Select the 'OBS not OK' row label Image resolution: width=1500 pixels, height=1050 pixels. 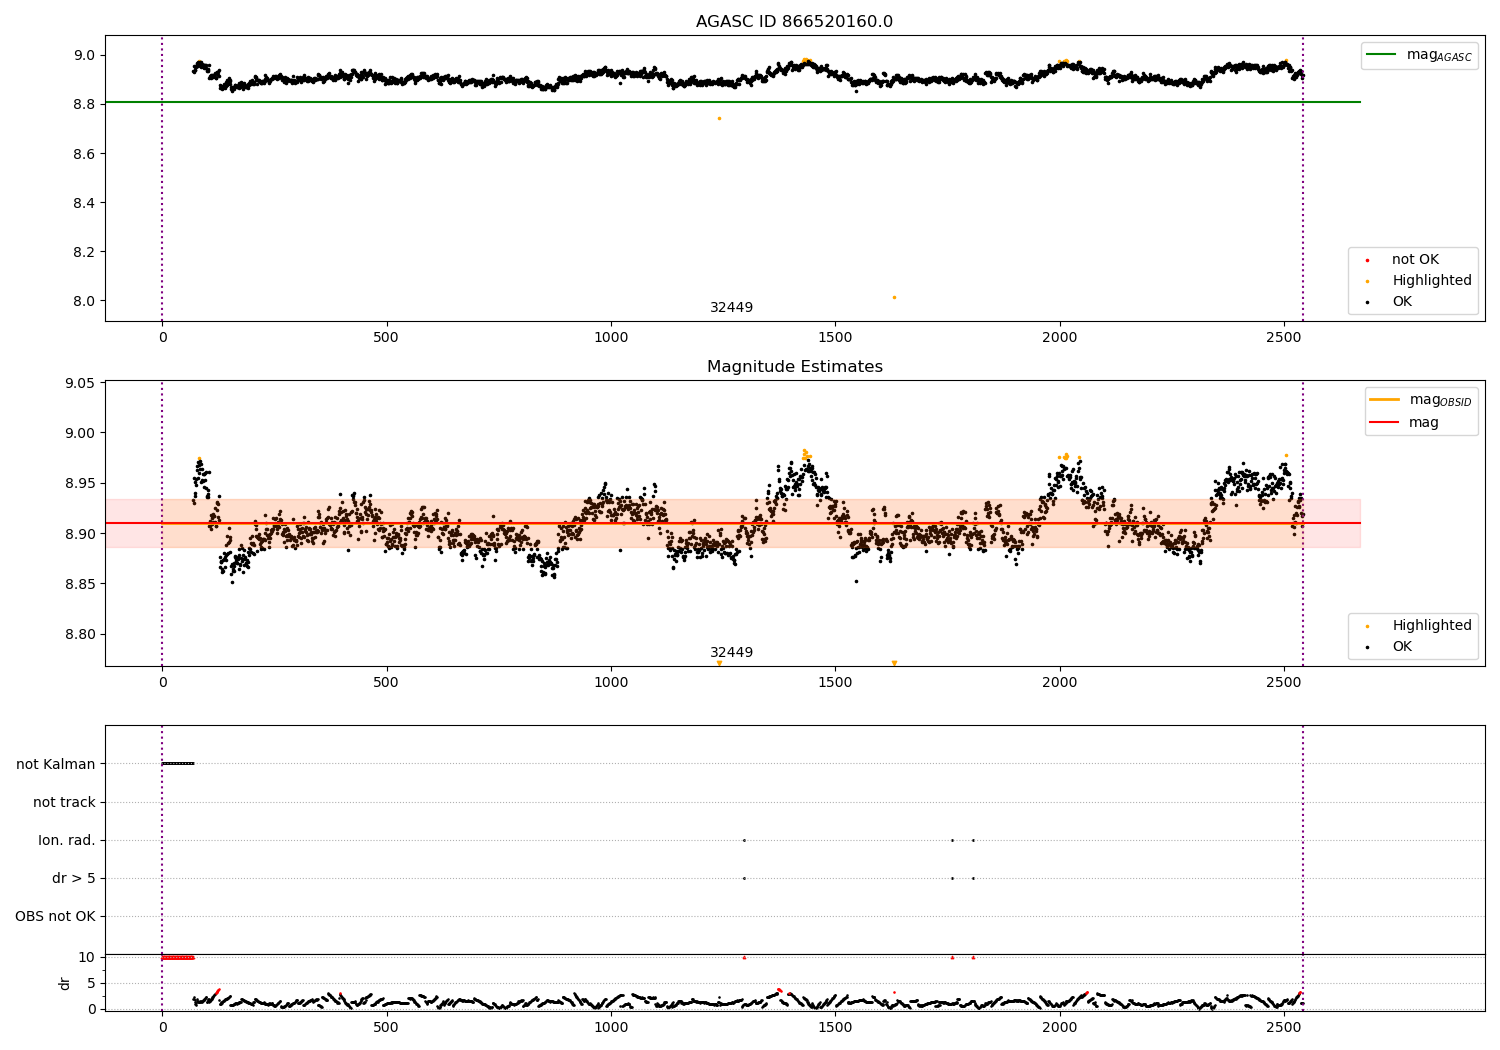55,916
